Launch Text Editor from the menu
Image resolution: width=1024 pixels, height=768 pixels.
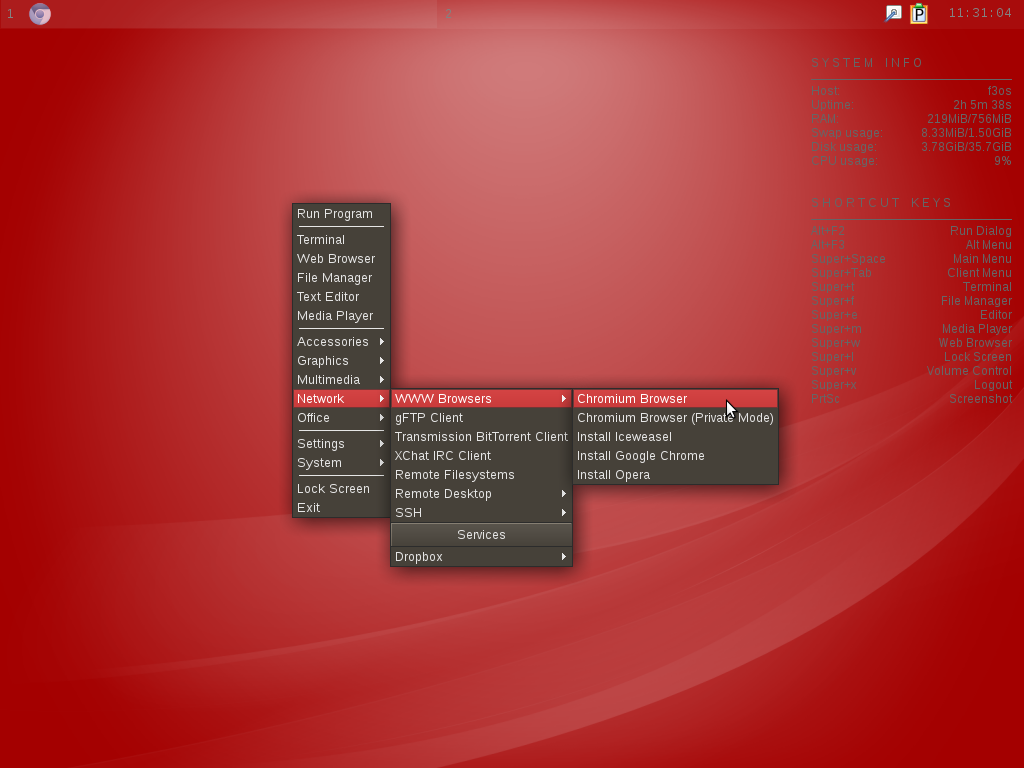coord(341,296)
